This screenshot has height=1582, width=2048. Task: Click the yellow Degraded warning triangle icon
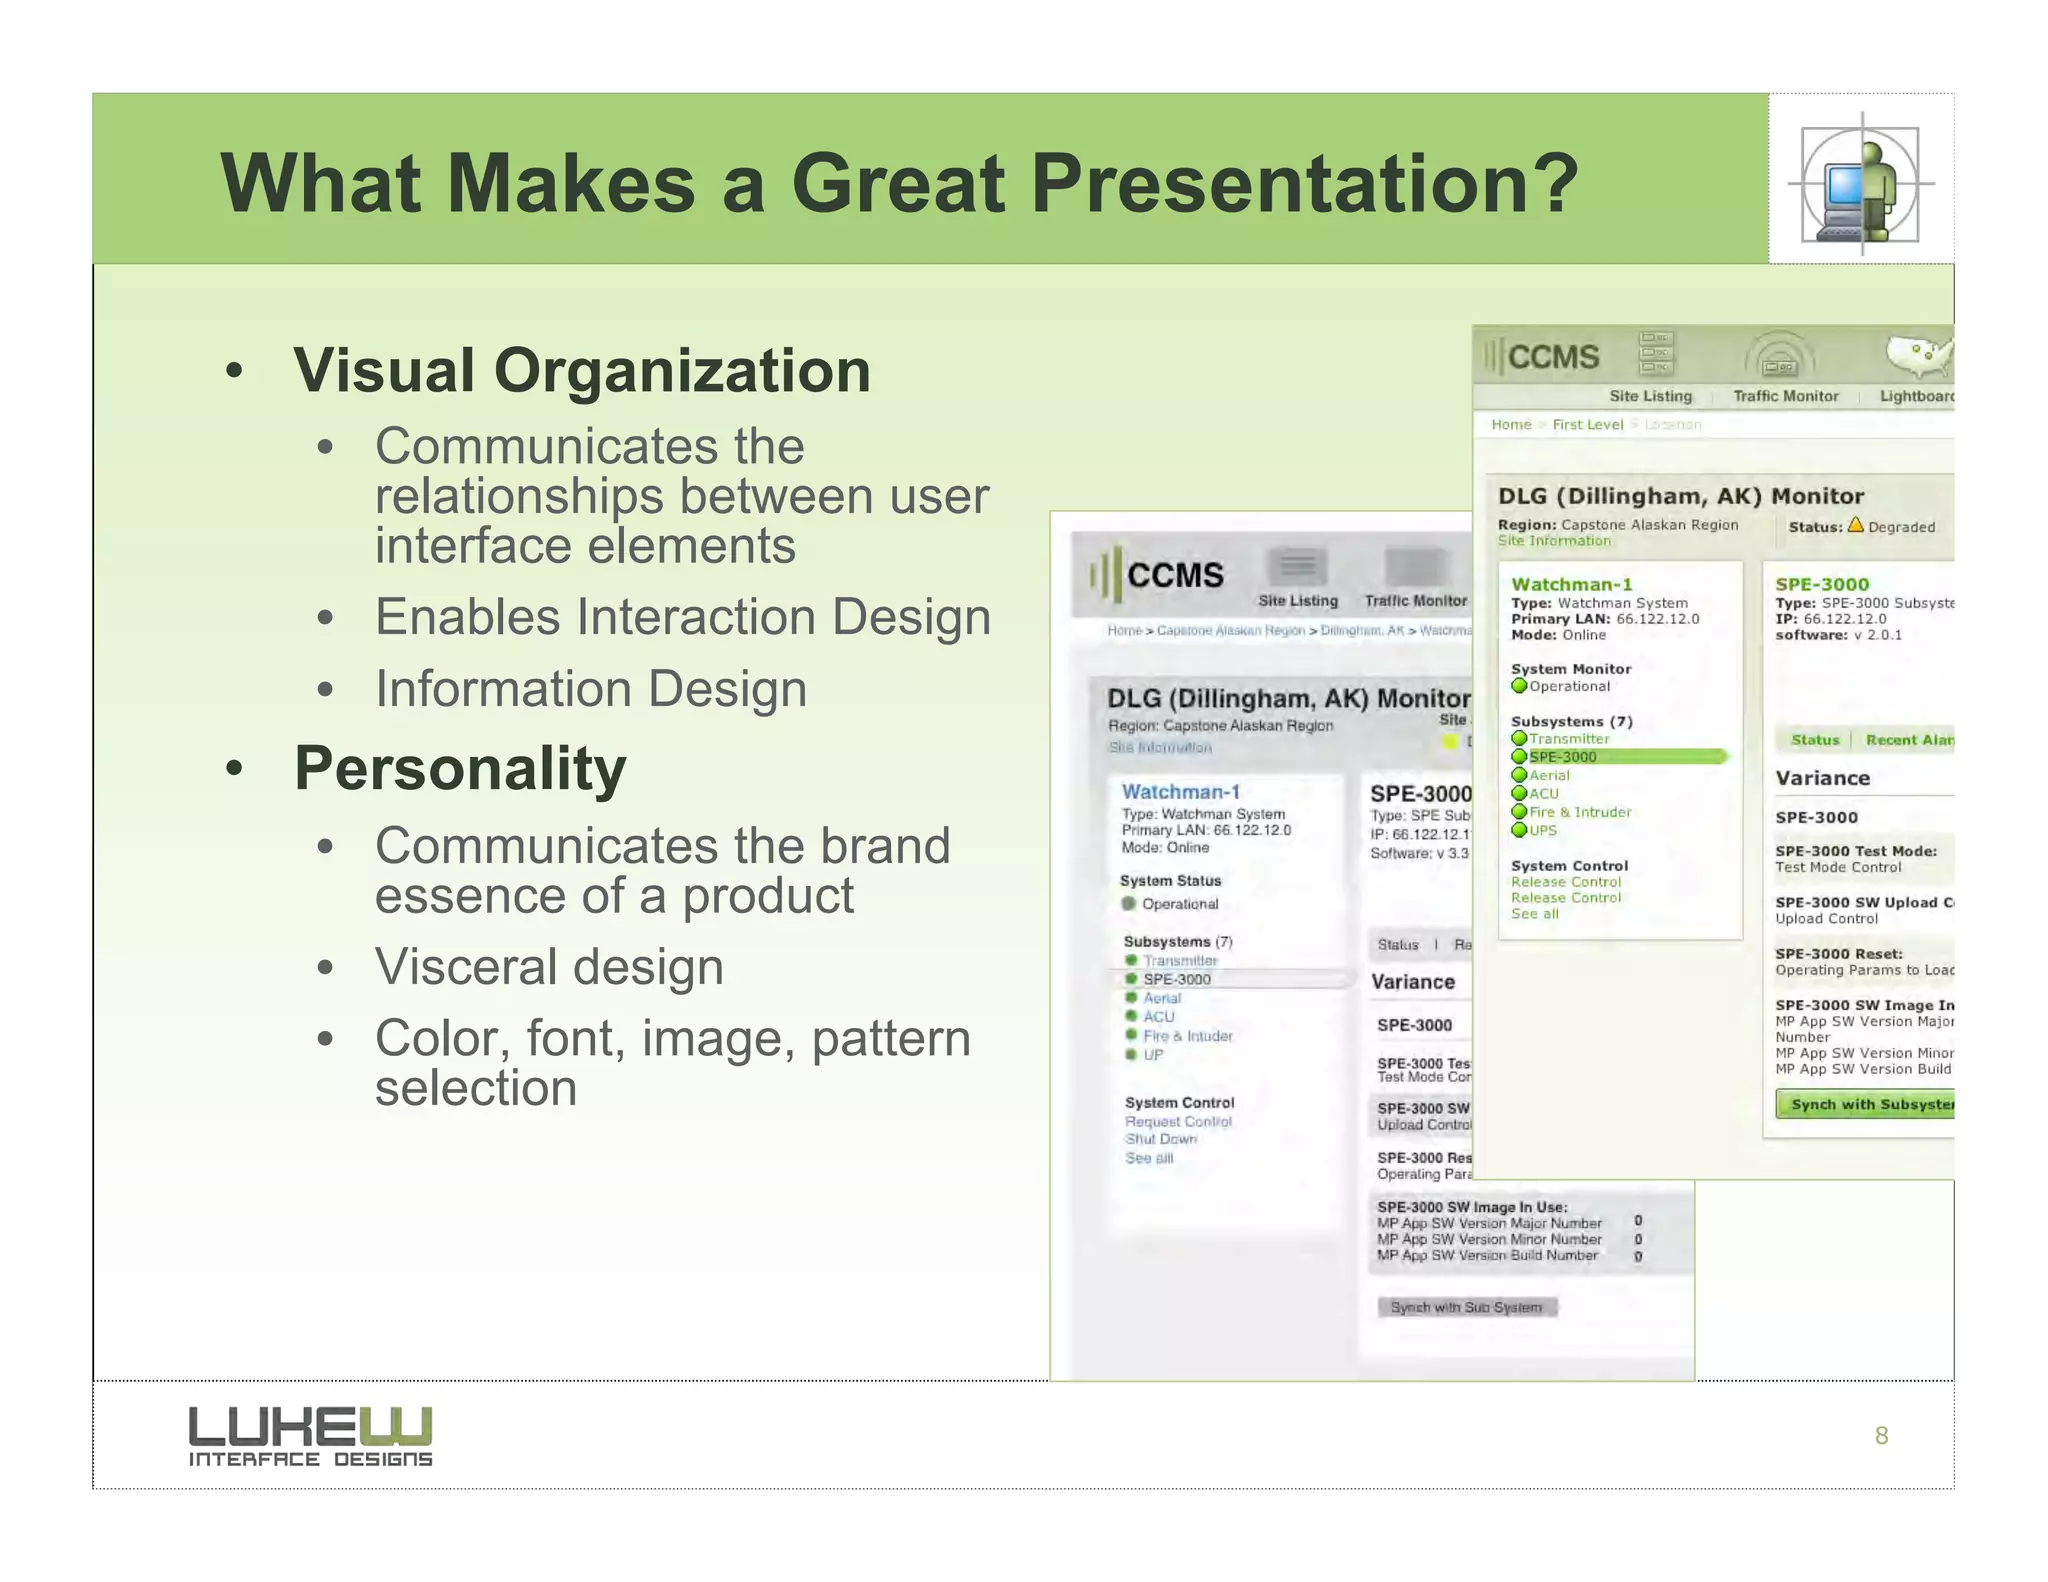coord(1856,525)
